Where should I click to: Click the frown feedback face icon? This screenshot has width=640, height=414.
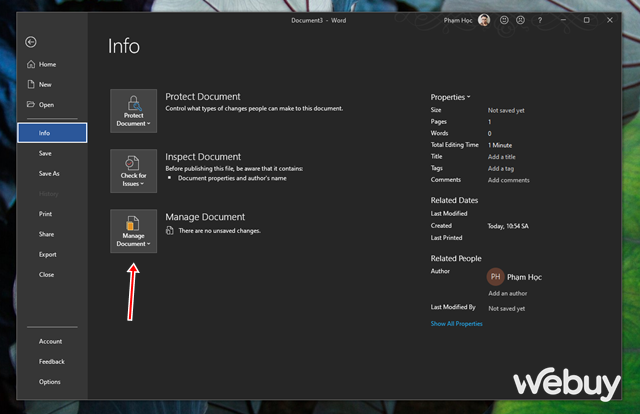click(522, 20)
